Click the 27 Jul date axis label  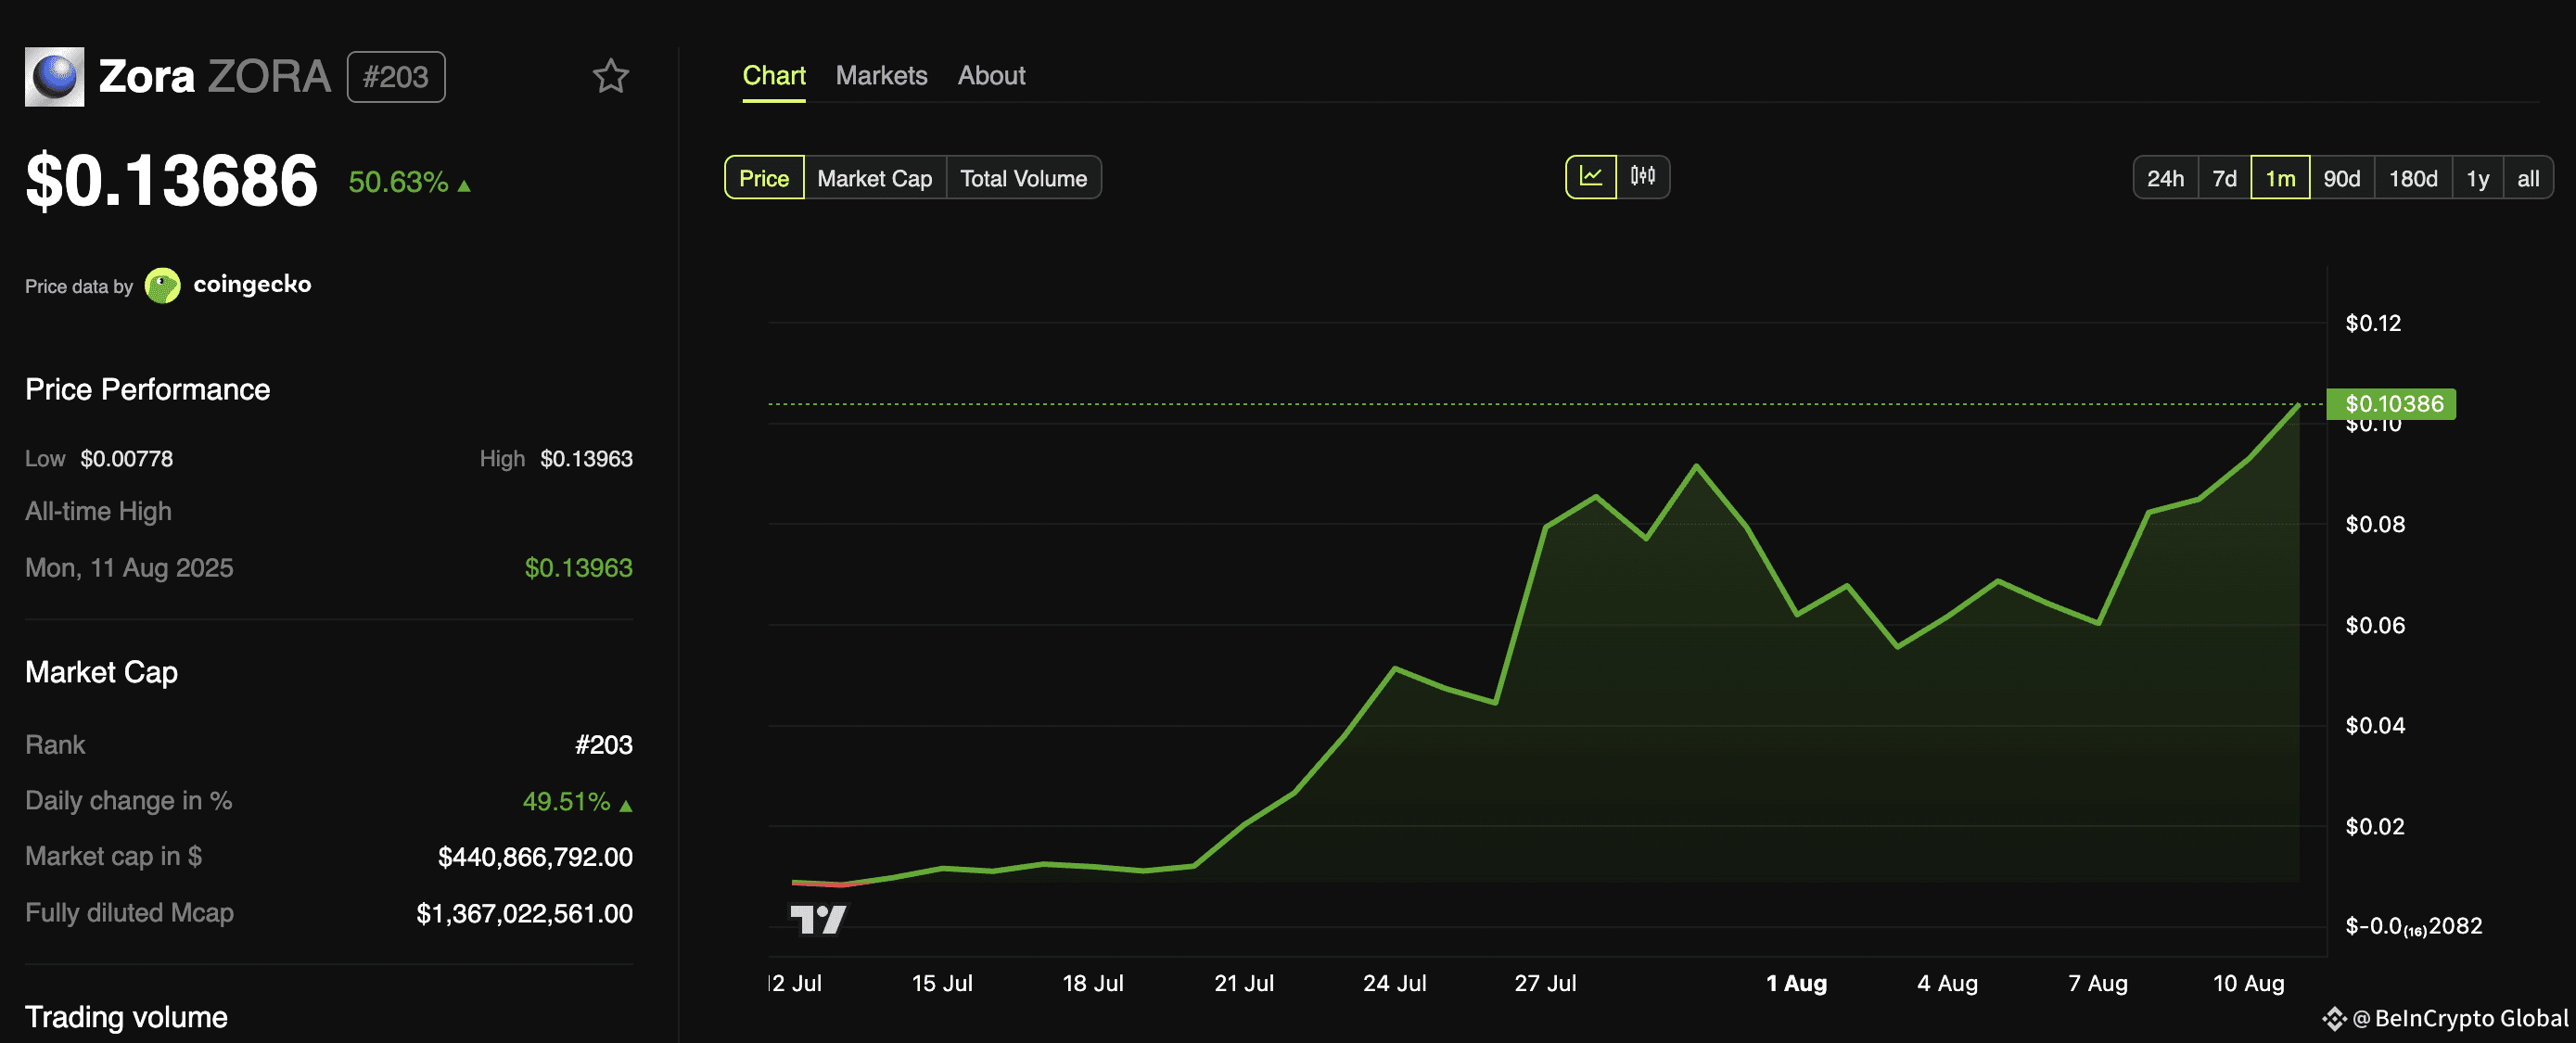[x=1545, y=983]
